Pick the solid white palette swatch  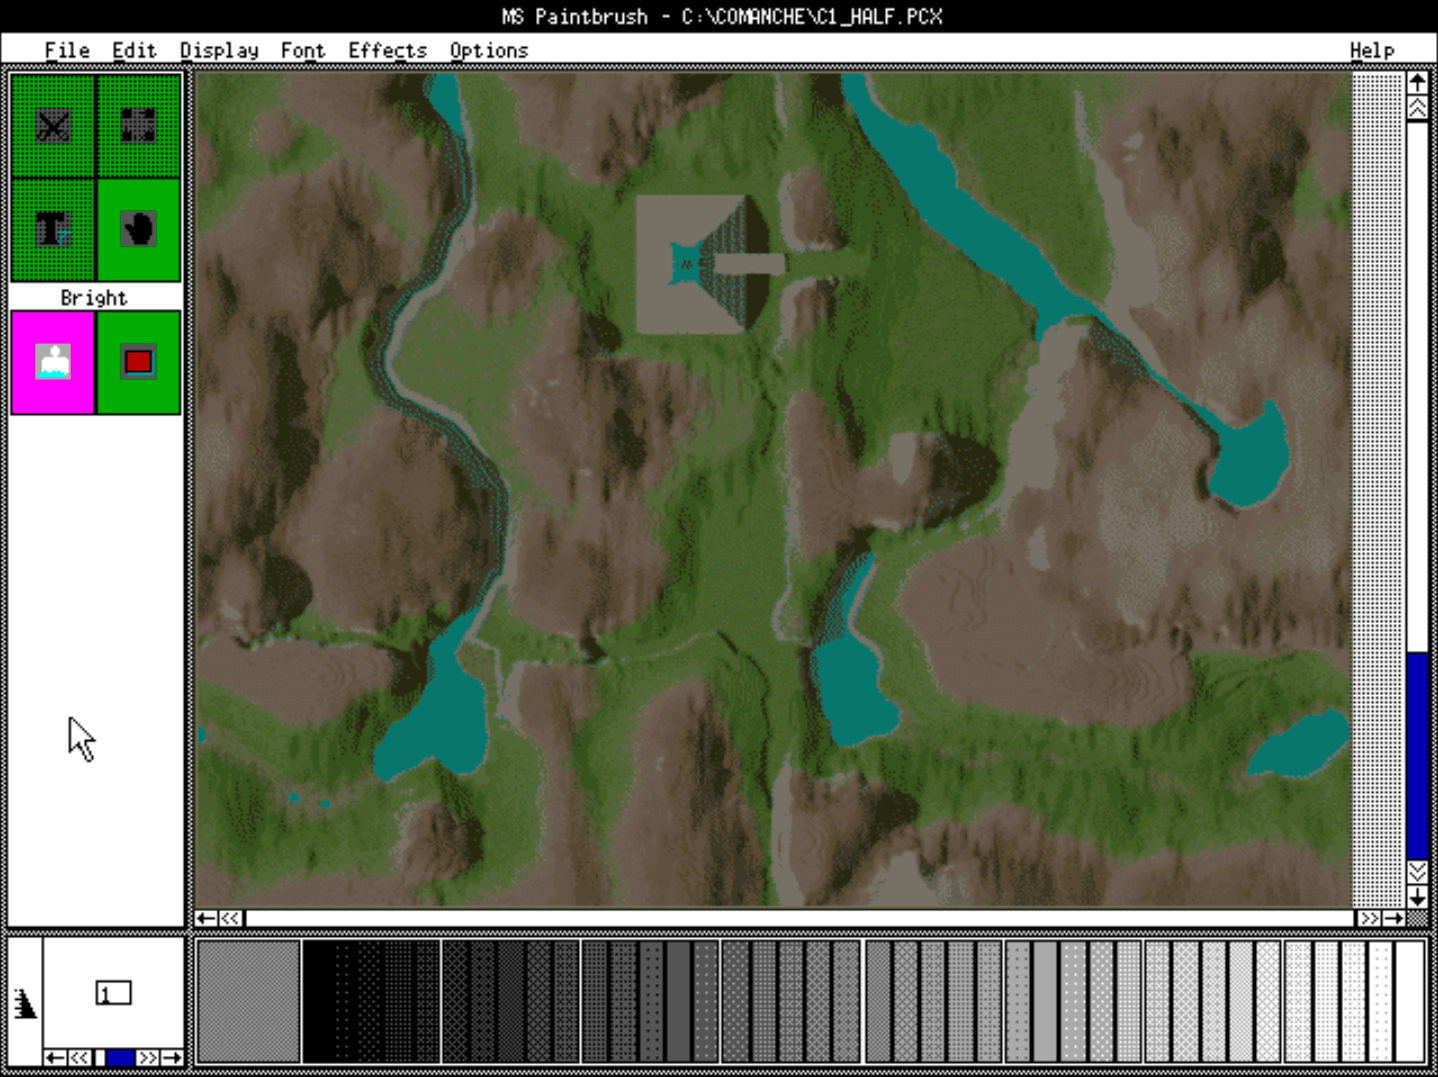click(1409, 1001)
